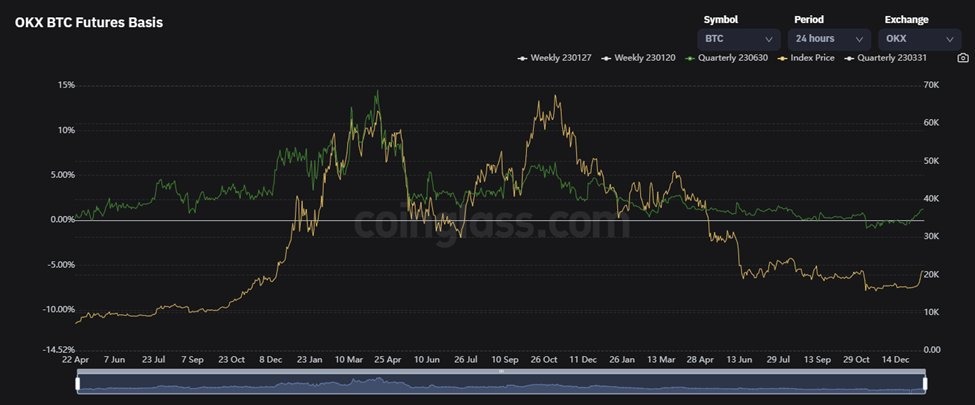
Task: Click the 15% left axis label
Action: 67,85
